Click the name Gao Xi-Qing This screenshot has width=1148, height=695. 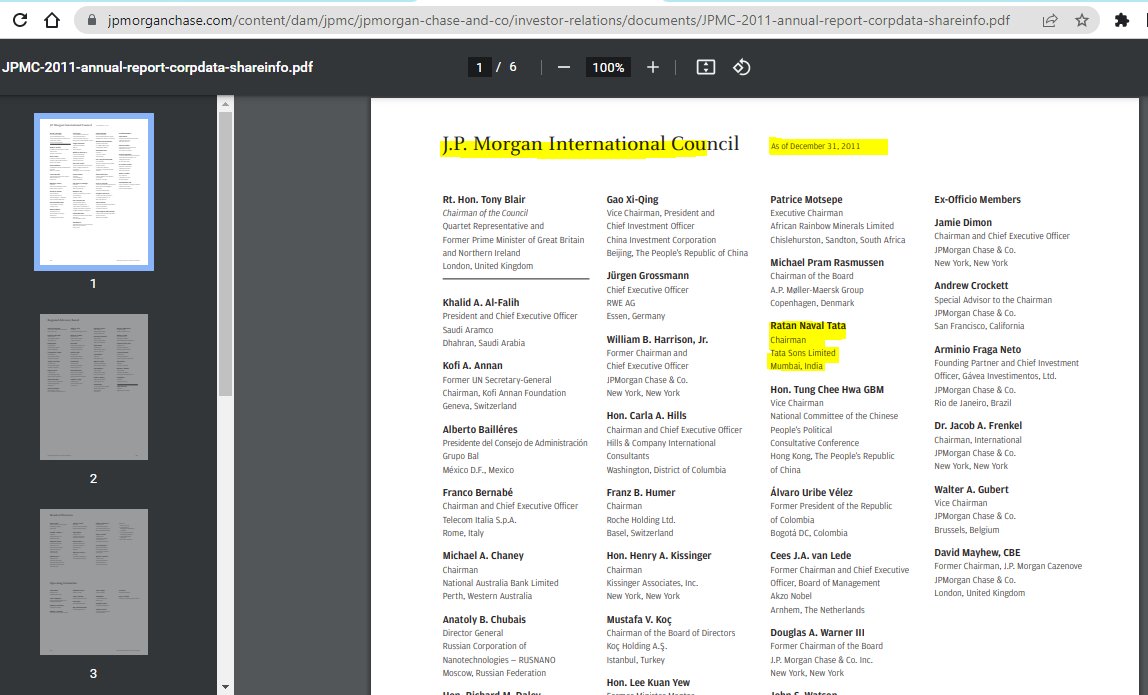coord(633,199)
